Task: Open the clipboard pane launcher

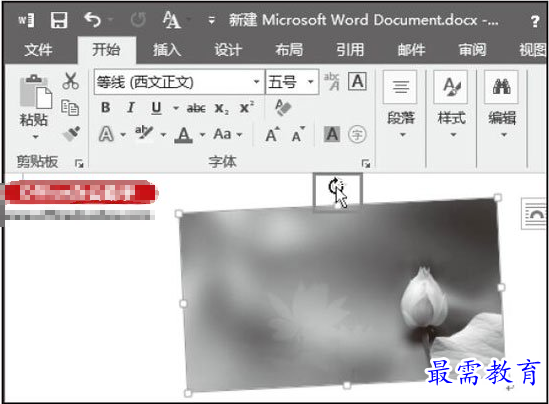Action: [79, 163]
